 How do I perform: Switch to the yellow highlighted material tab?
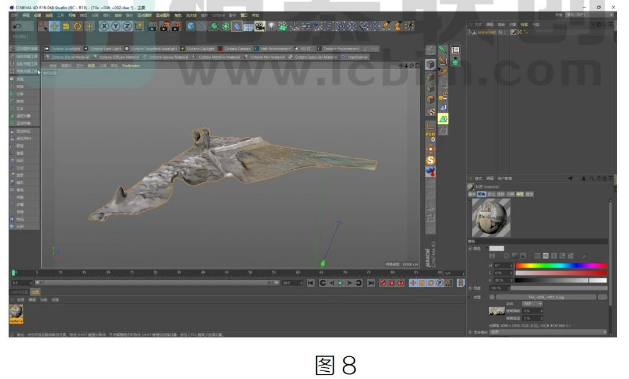pyautogui.click(x=520, y=194)
